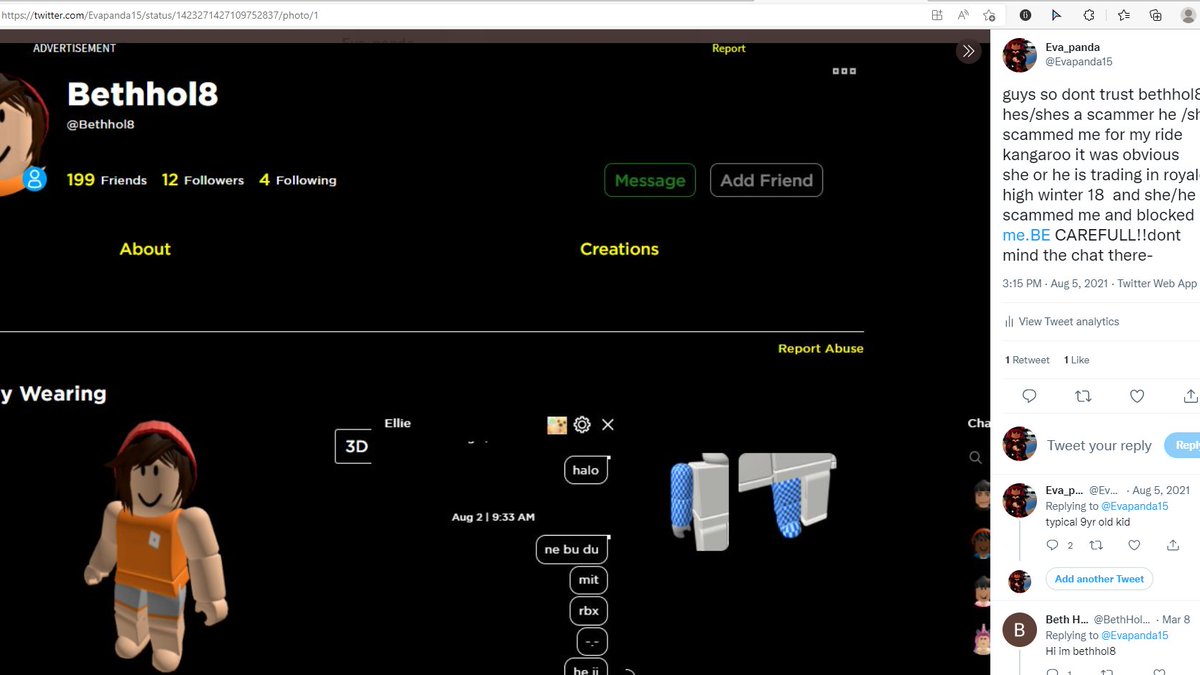The width and height of the screenshot is (1200, 675).
Task: Click the Tweet your reply field
Action: (1099, 446)
